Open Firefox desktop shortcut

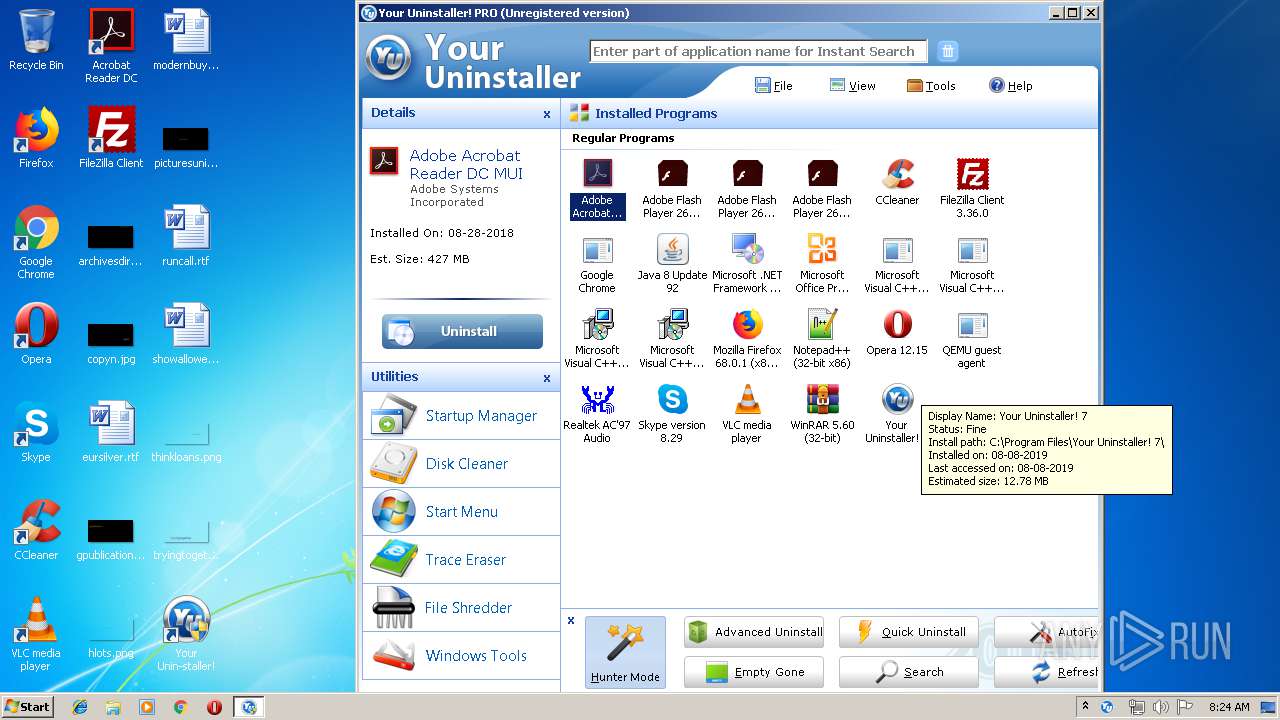click(36, 138)
